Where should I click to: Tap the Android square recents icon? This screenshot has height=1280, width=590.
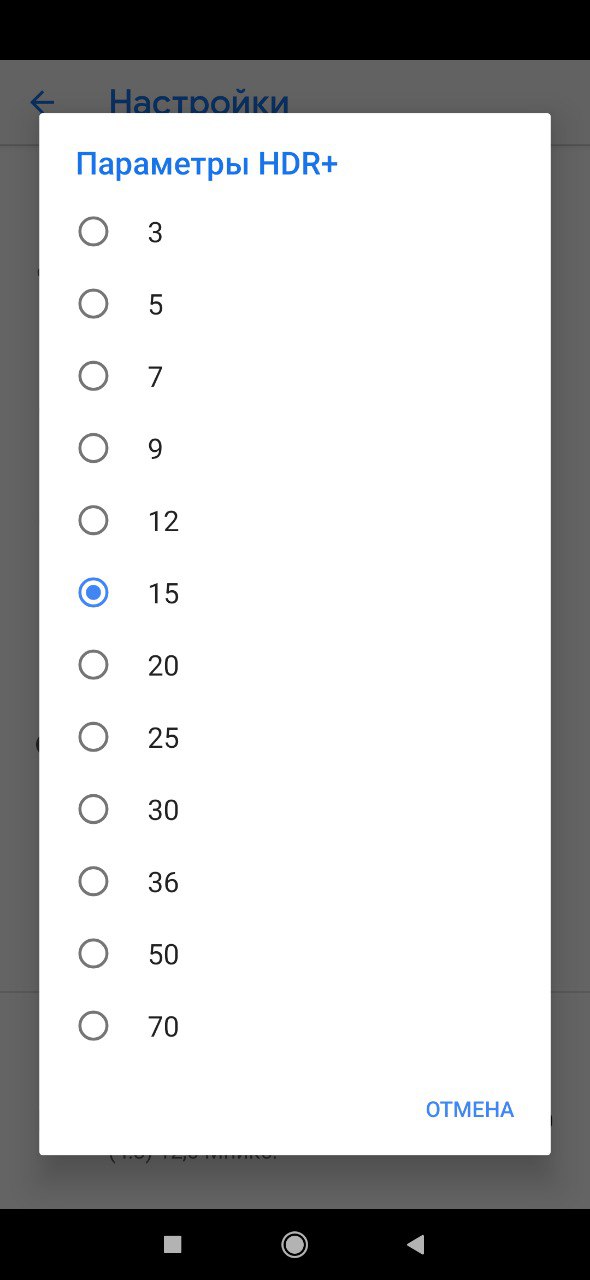173,1244
